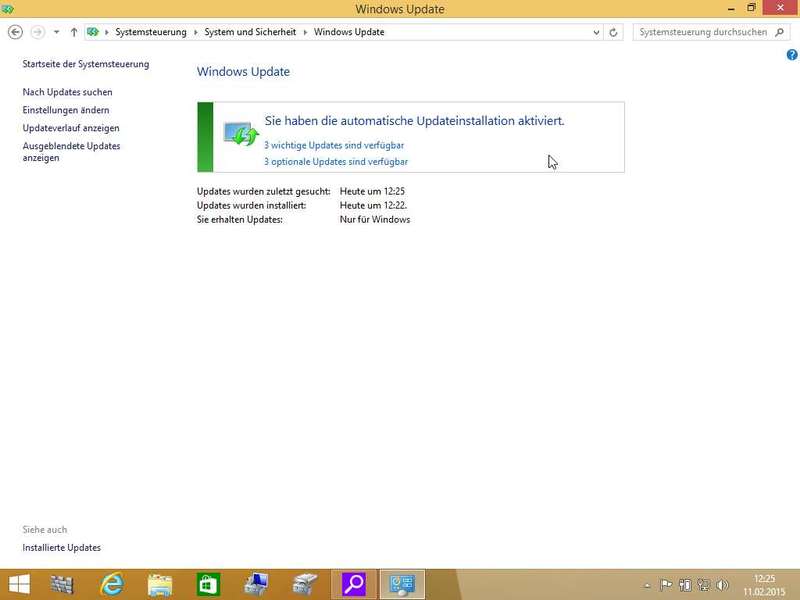Refresh the Windows Update page
Image resolution: width=800 pixels, height=600 pixels.
click(x=613, y=32)
